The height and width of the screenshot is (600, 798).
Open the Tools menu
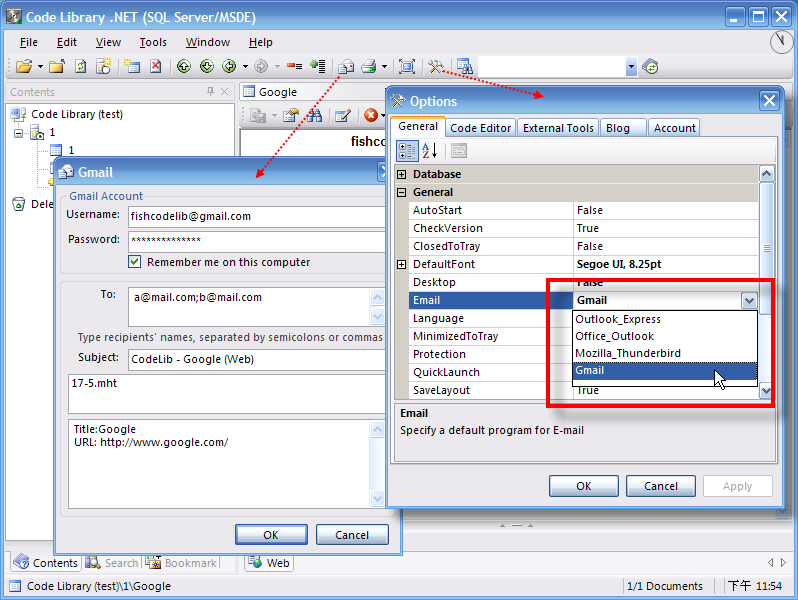153,42
